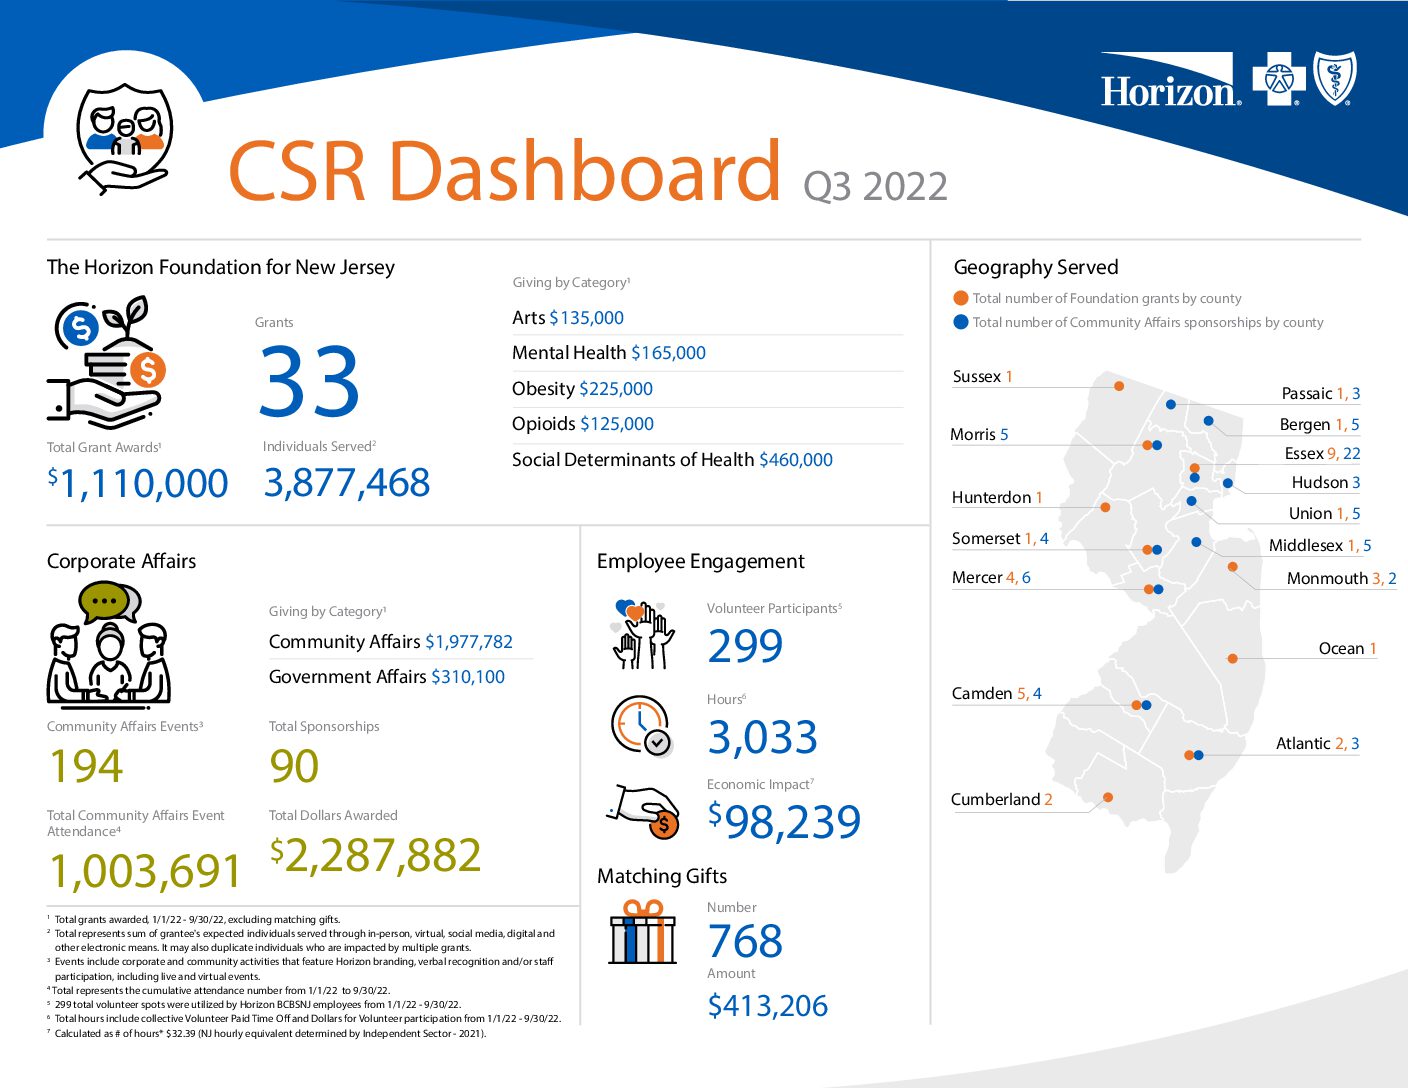Click the orange Ocean county map dot
Image resolution: width=1408 pixels, height=1088 pixels.
[x=1233, y=658]
